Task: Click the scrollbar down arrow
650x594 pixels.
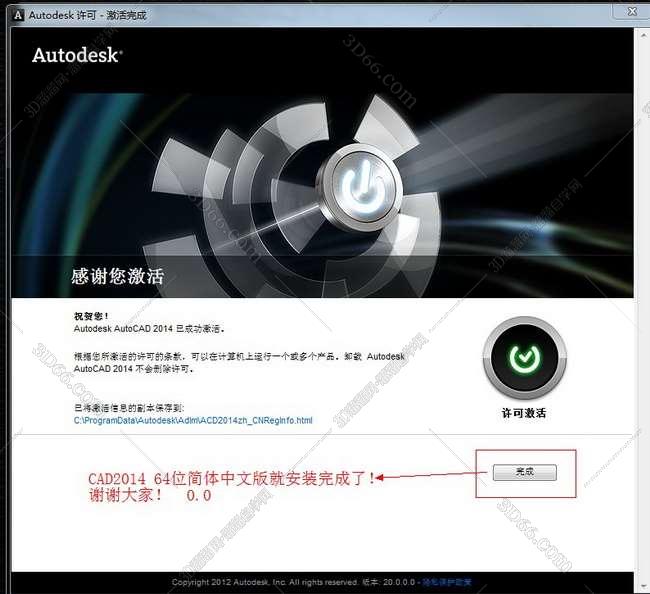Action: pyautogui.click(x=643, y=586)
